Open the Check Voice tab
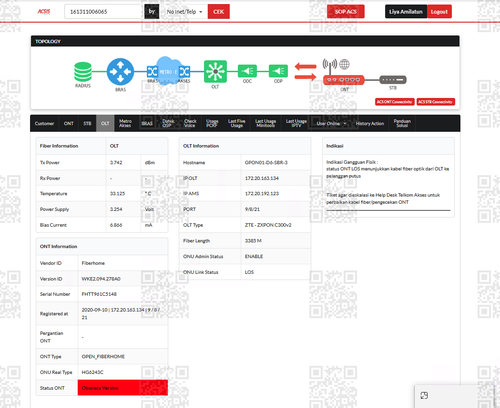 coord(190,123)
